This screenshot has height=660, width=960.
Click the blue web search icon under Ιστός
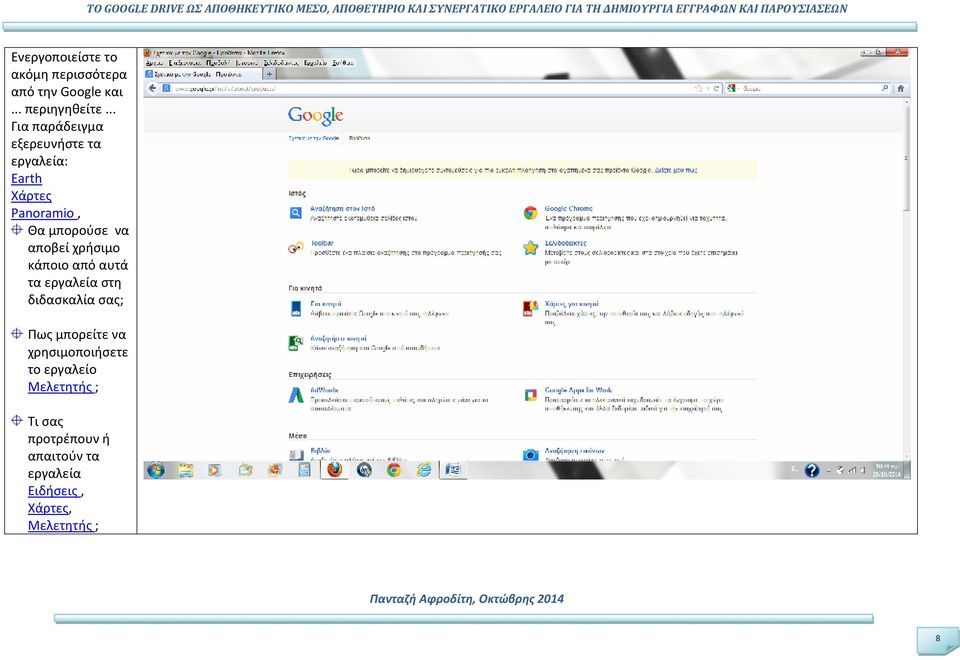coord(295,213)
